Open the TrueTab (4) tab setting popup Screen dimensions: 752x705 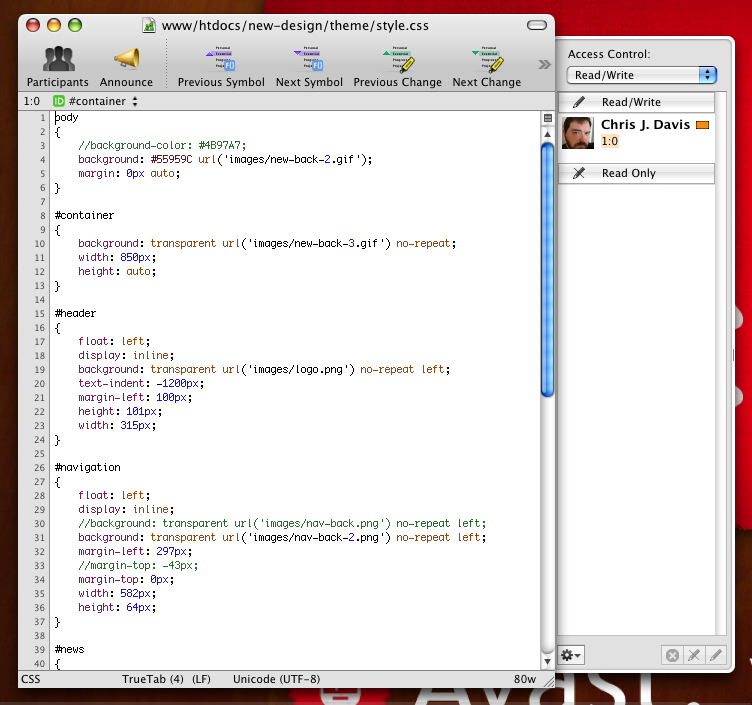153,679
